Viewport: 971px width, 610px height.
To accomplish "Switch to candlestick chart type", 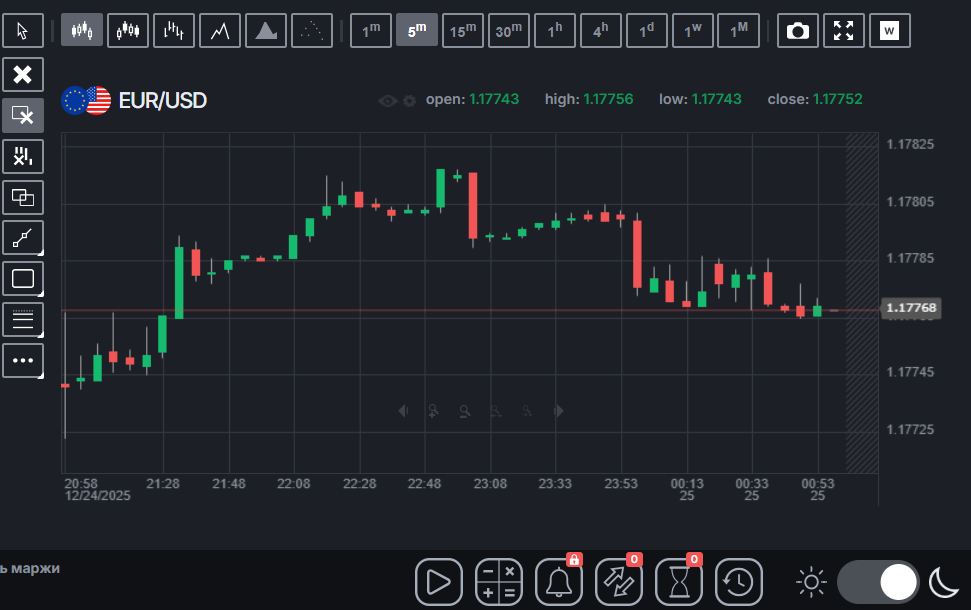I will point(82,30).
